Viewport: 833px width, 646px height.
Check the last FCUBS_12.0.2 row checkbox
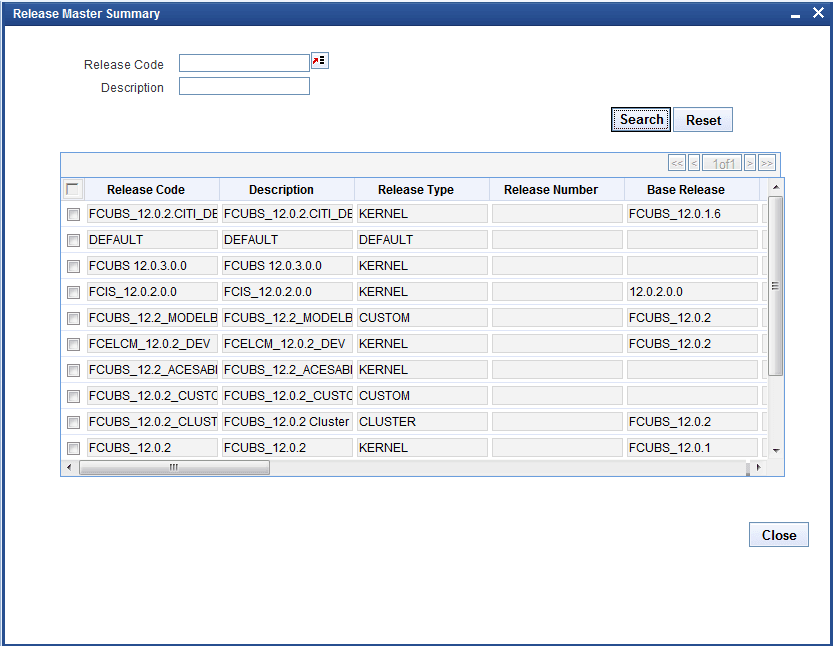(73, 448)
